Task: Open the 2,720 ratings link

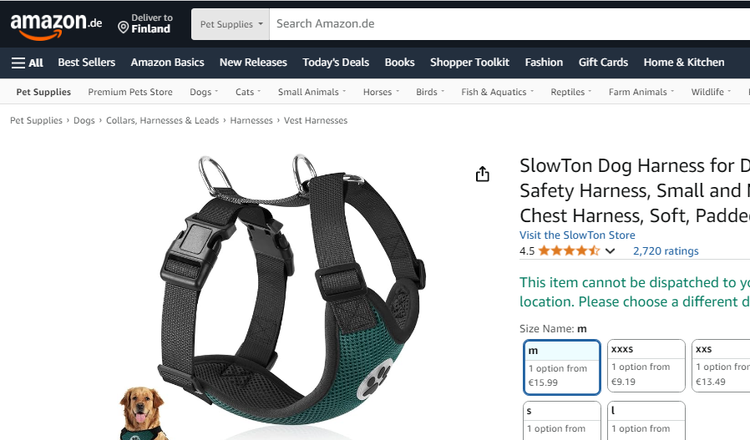Action: (x=666, y=251)
